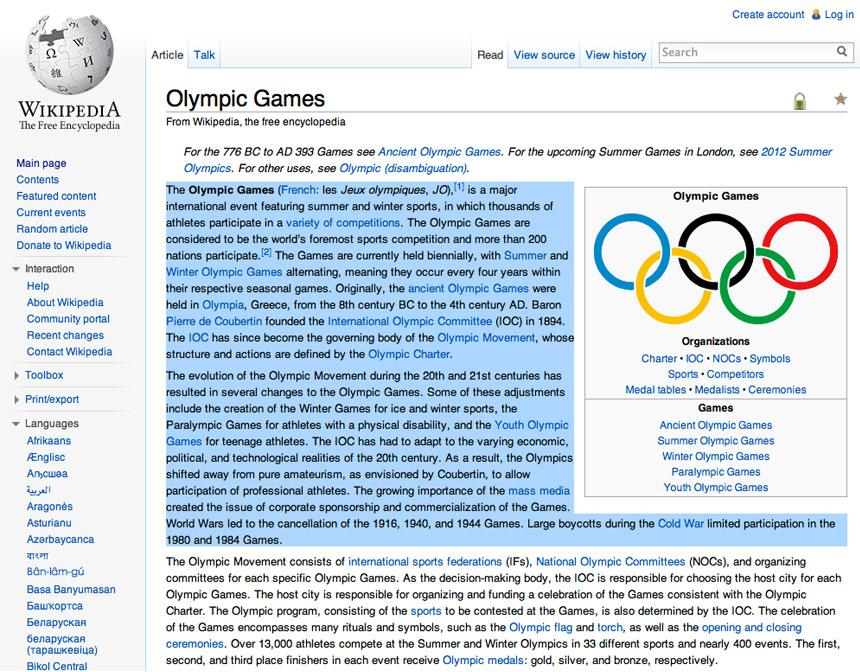Open the Olympic medals link
The height and width of the screenshot is (672, 860).
pos(483,660)
